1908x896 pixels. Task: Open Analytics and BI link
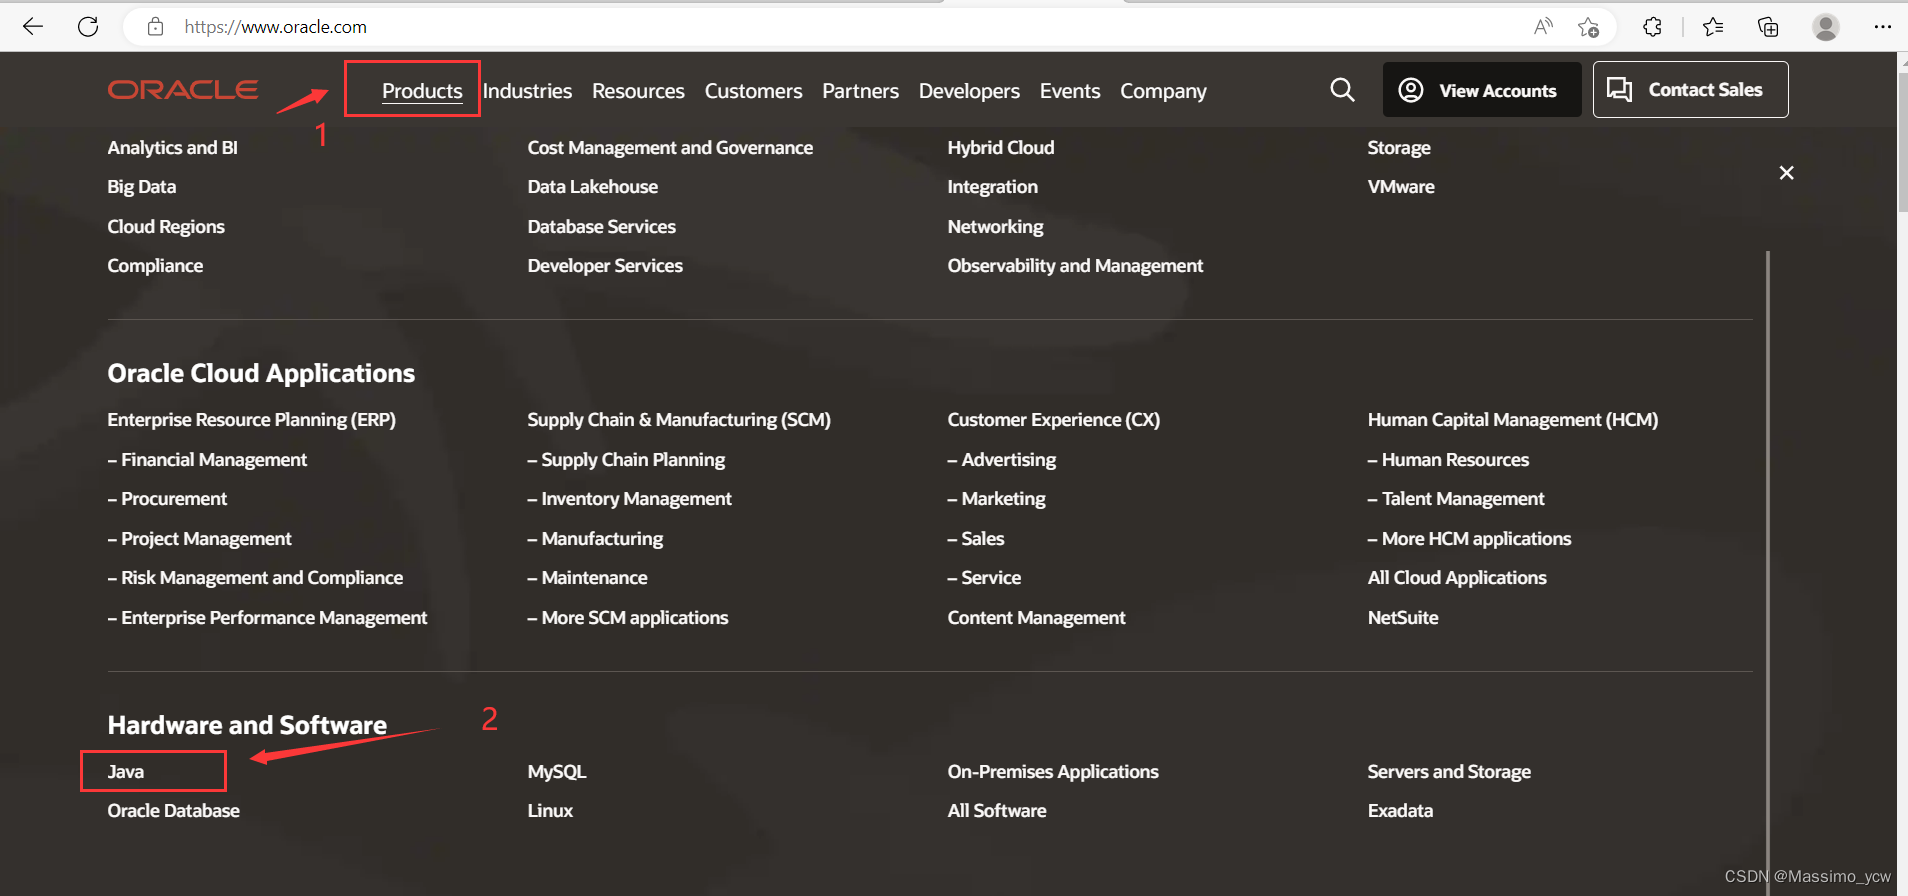click(172, 148)
